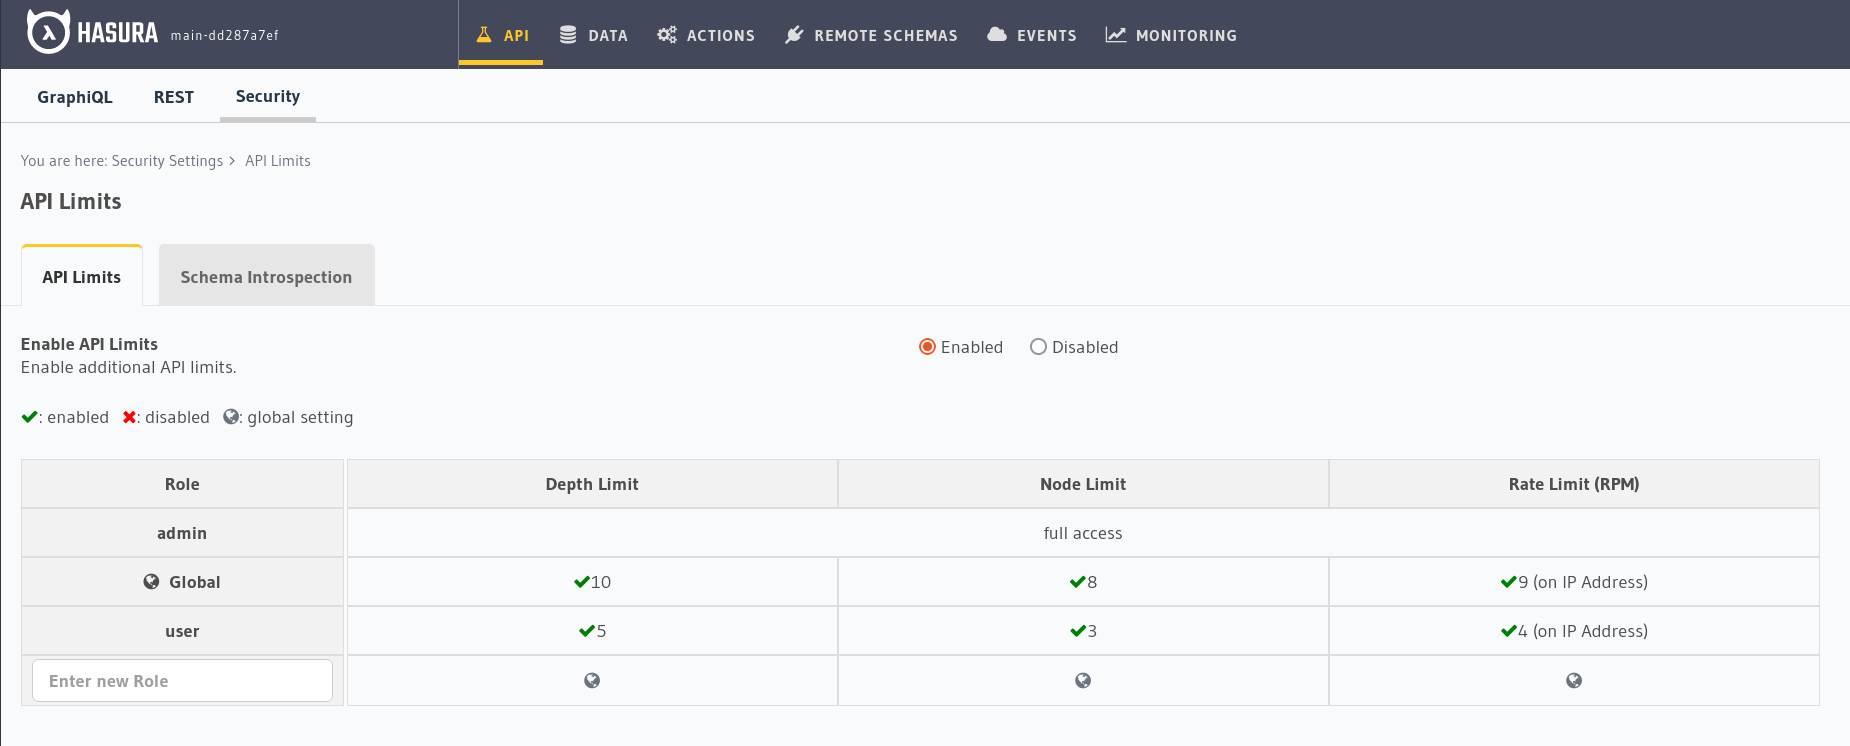
Task: Click the Security Settings breadcrumb link
Action: [167, 161]
